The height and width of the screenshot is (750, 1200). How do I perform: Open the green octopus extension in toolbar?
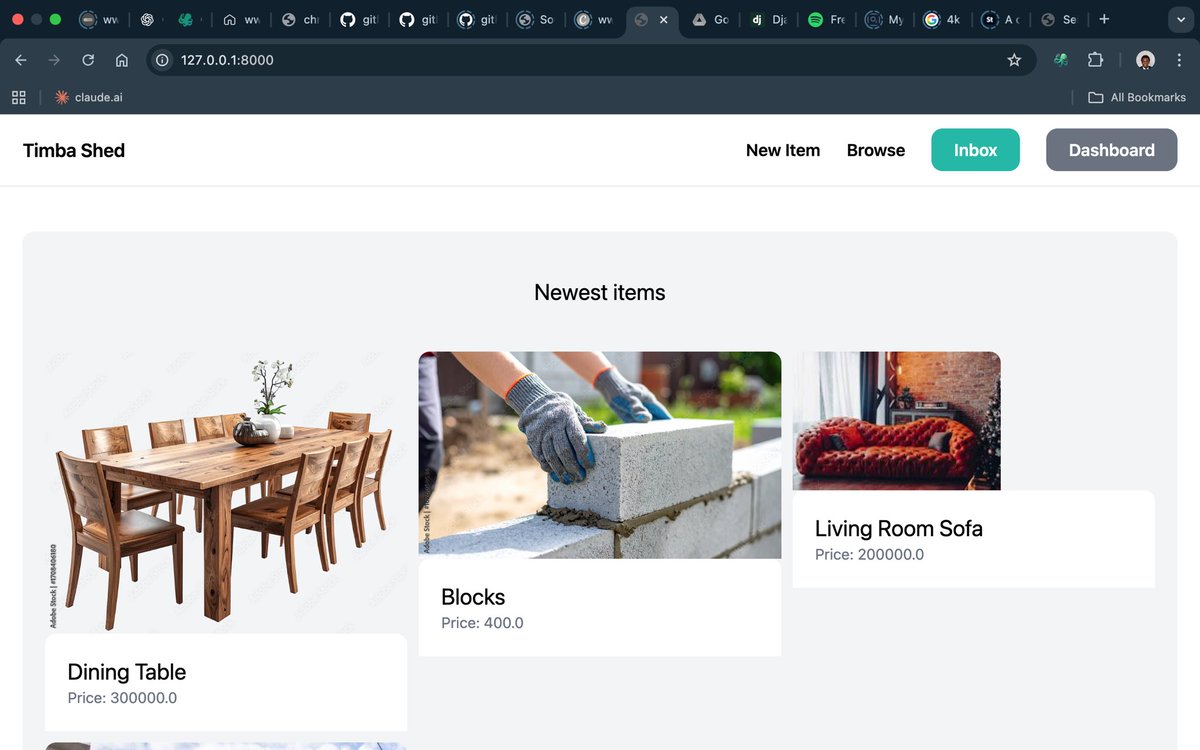click(x=1061, y=60)
